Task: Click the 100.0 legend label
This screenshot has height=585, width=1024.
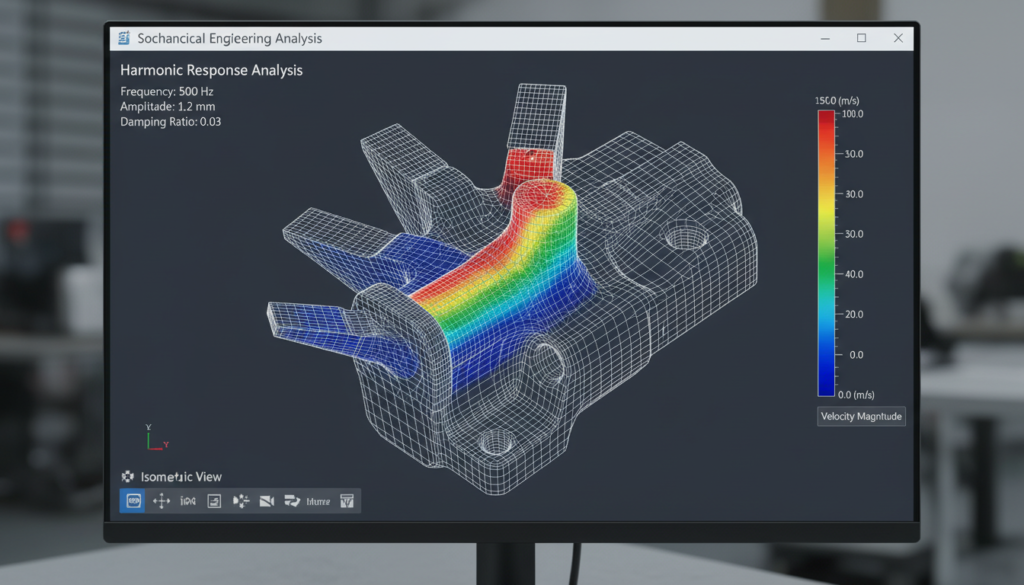Action: click(x=852, y=114)
